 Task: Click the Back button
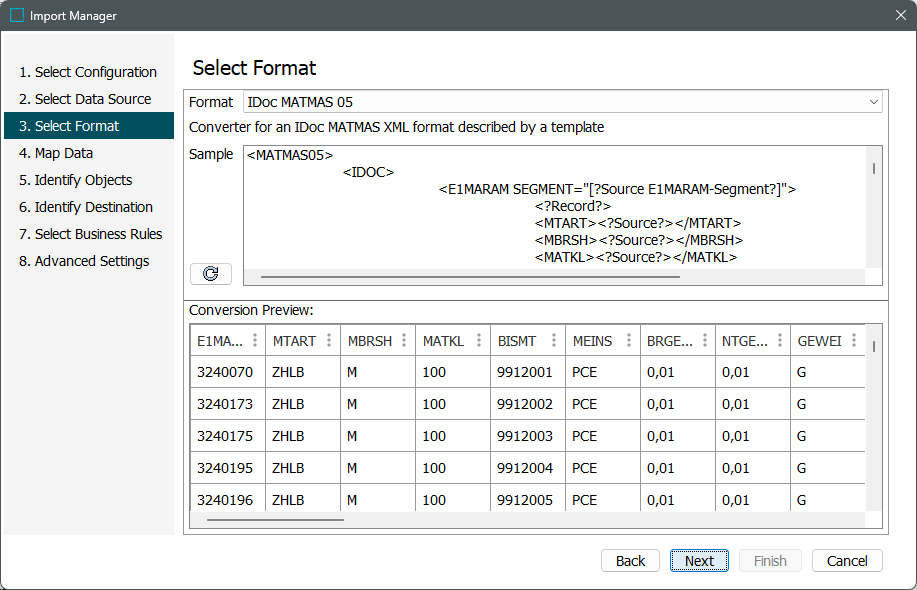coord(630,561)
